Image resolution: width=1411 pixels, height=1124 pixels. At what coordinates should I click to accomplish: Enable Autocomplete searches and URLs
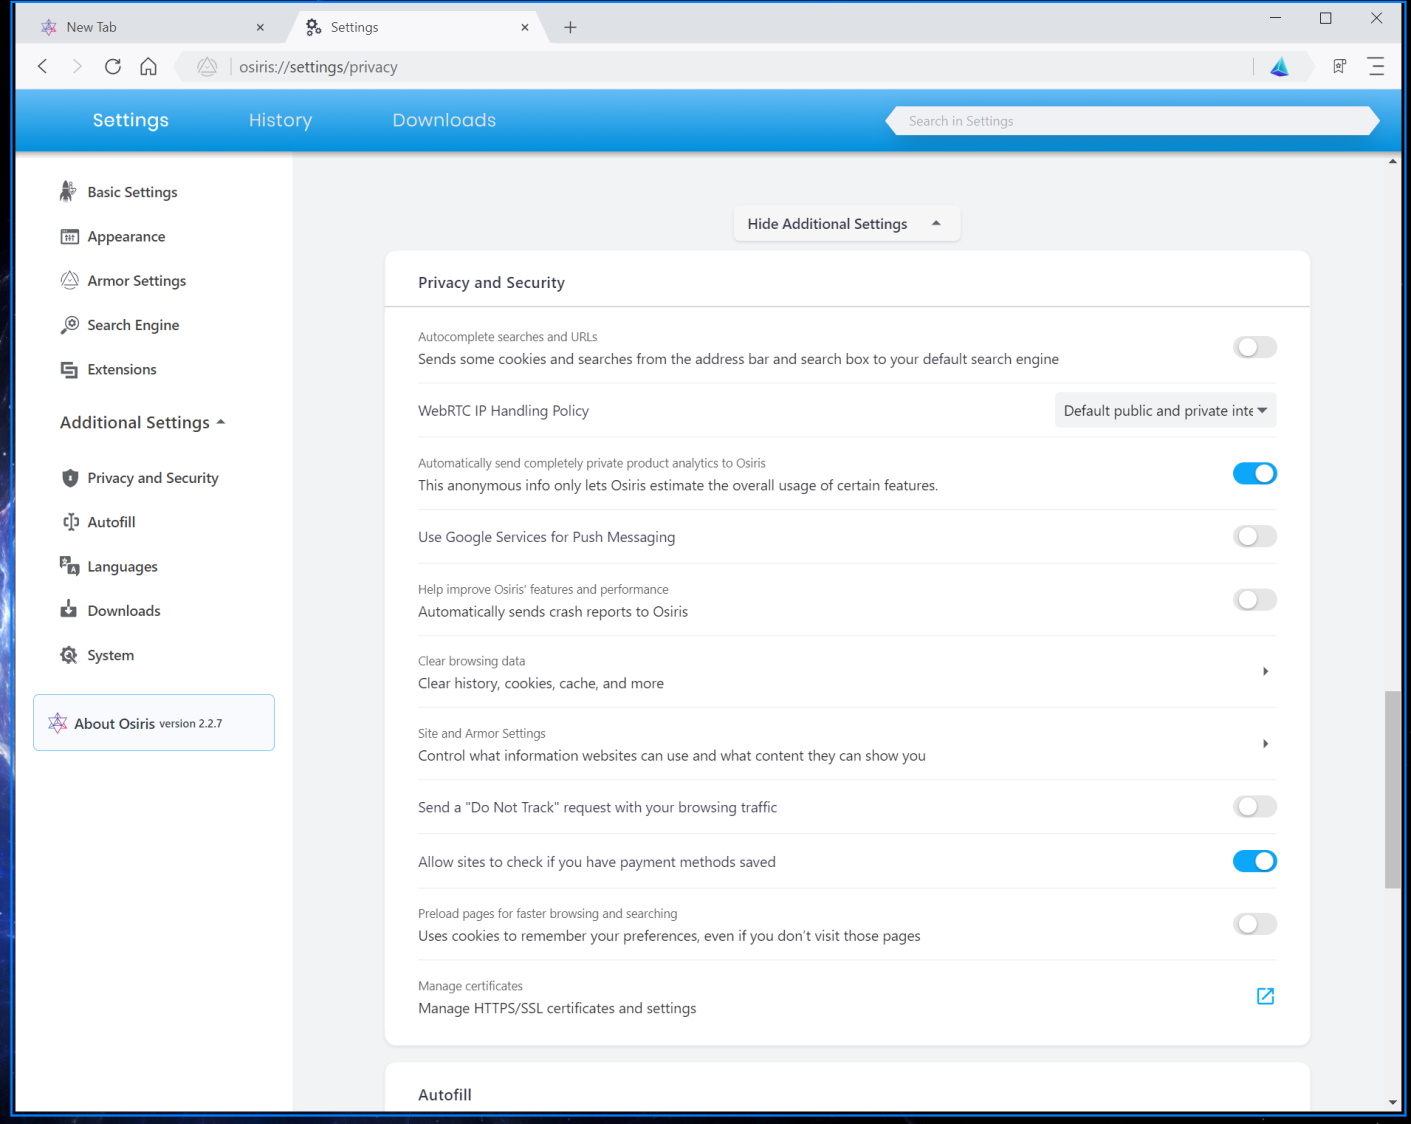point(1255,347)
